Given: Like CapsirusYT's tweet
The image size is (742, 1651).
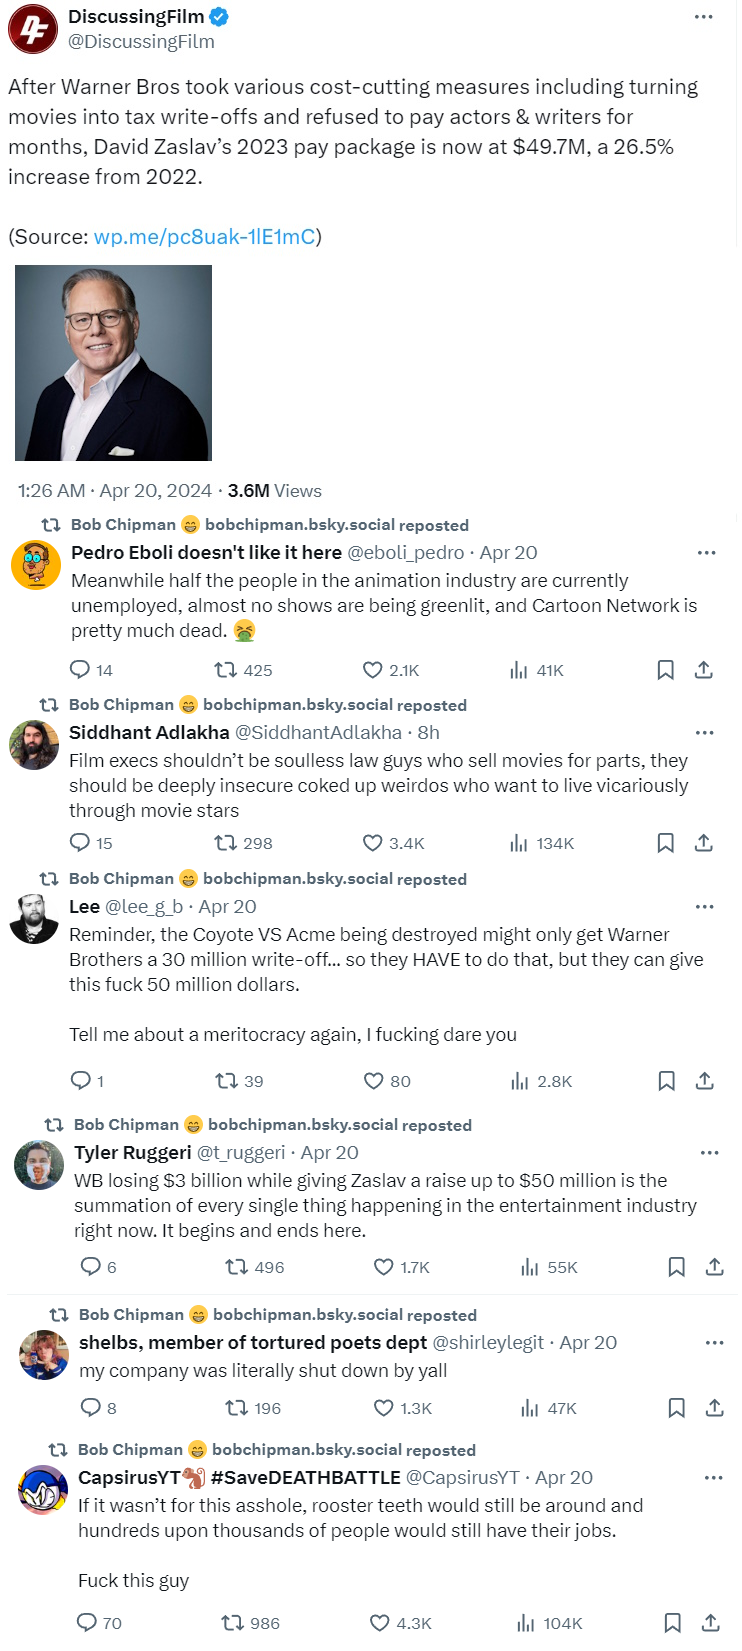Looking at the screenshot, I should tap(379, 1623).
